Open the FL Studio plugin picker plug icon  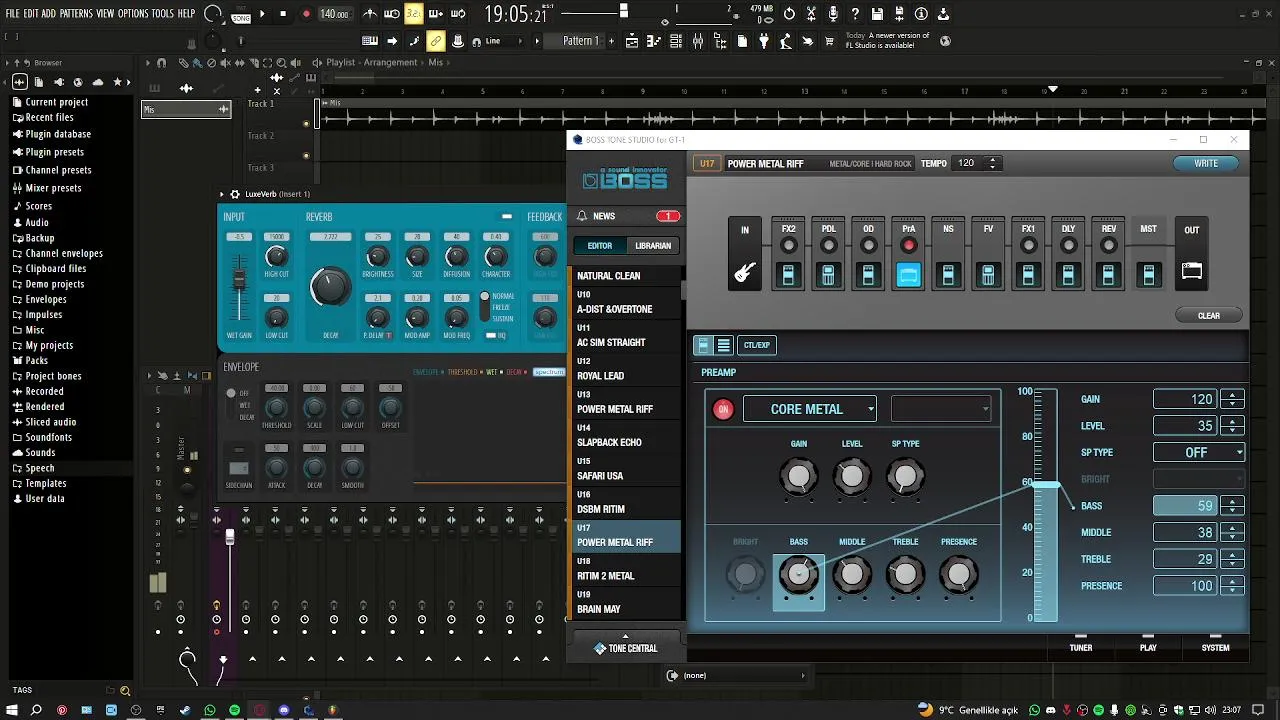[x=764, y=41]
